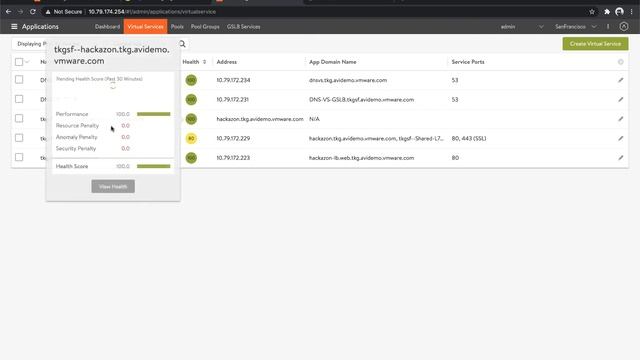Edit the virtual service at 10.79.172.231
The width and height of the screenshot is (640, 360).
[620, 99]
